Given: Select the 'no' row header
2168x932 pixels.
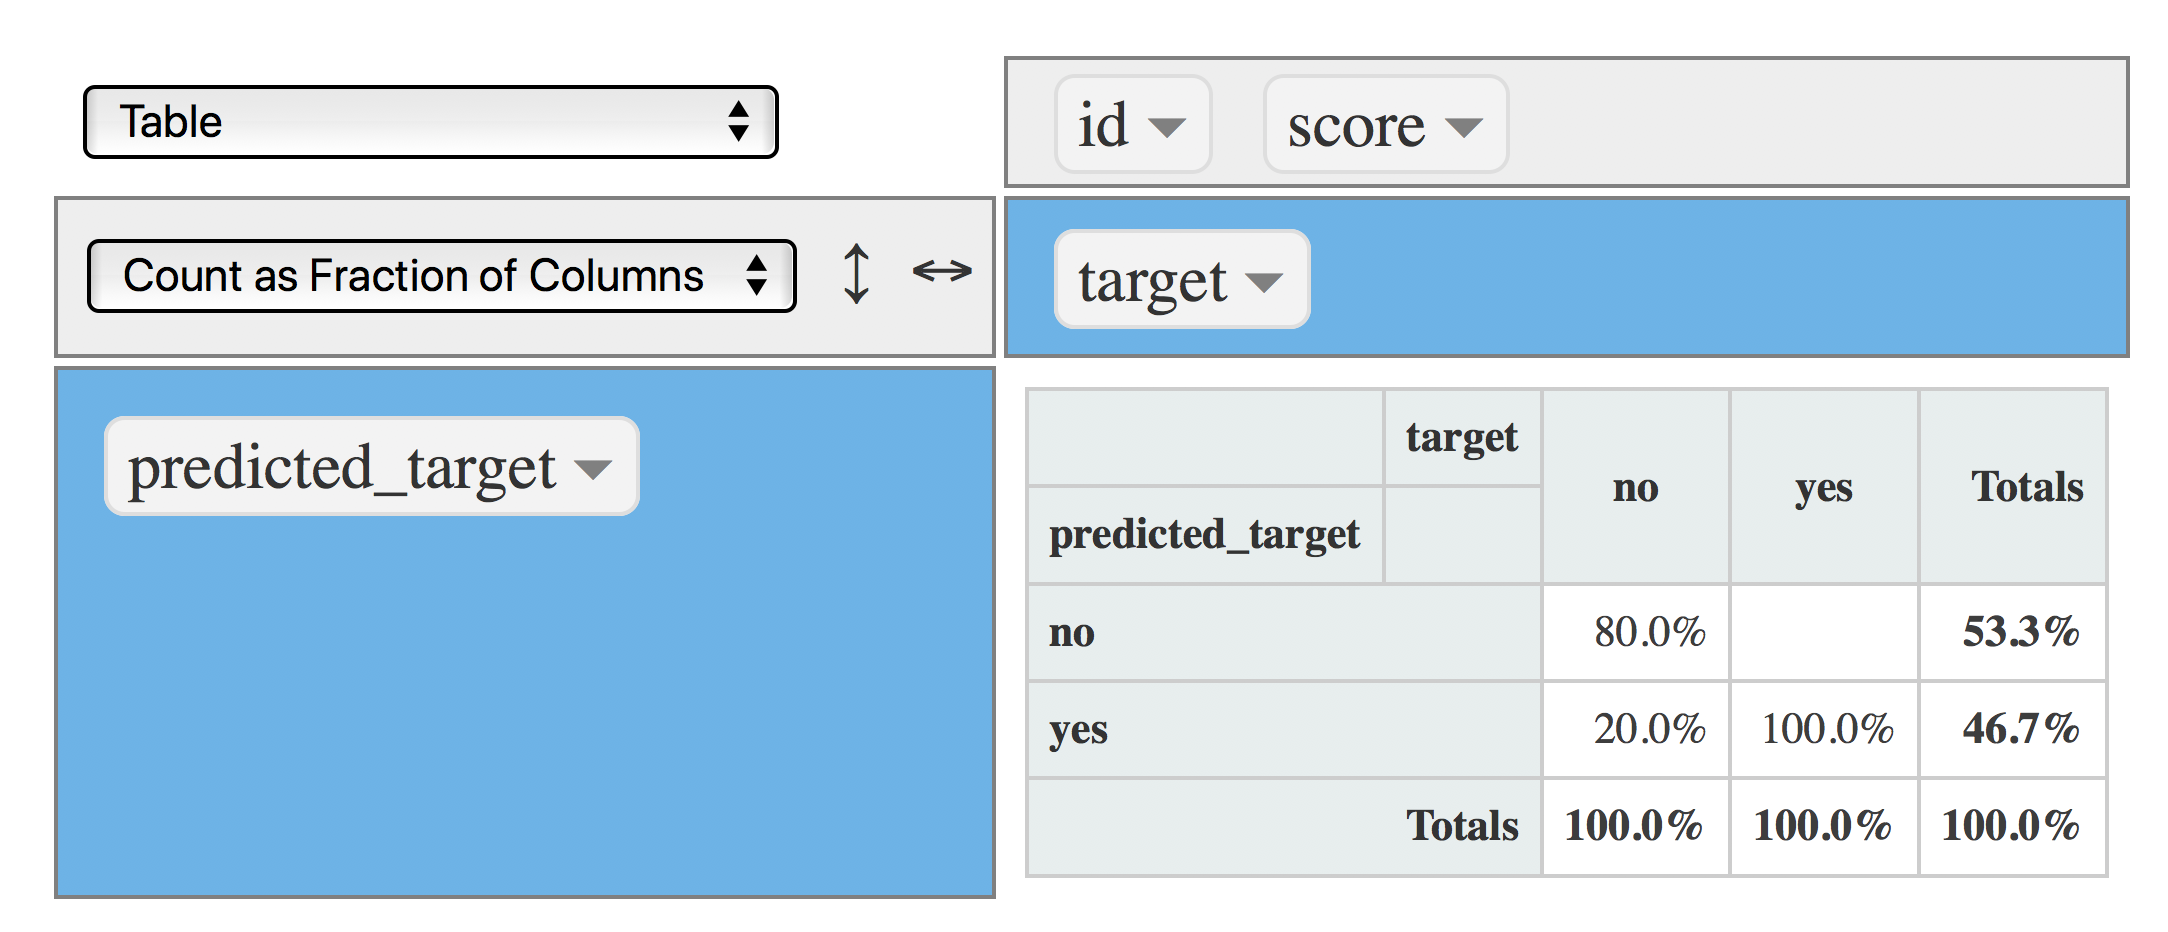Looking at the screenshot, I should click(x=1072, y=633).
